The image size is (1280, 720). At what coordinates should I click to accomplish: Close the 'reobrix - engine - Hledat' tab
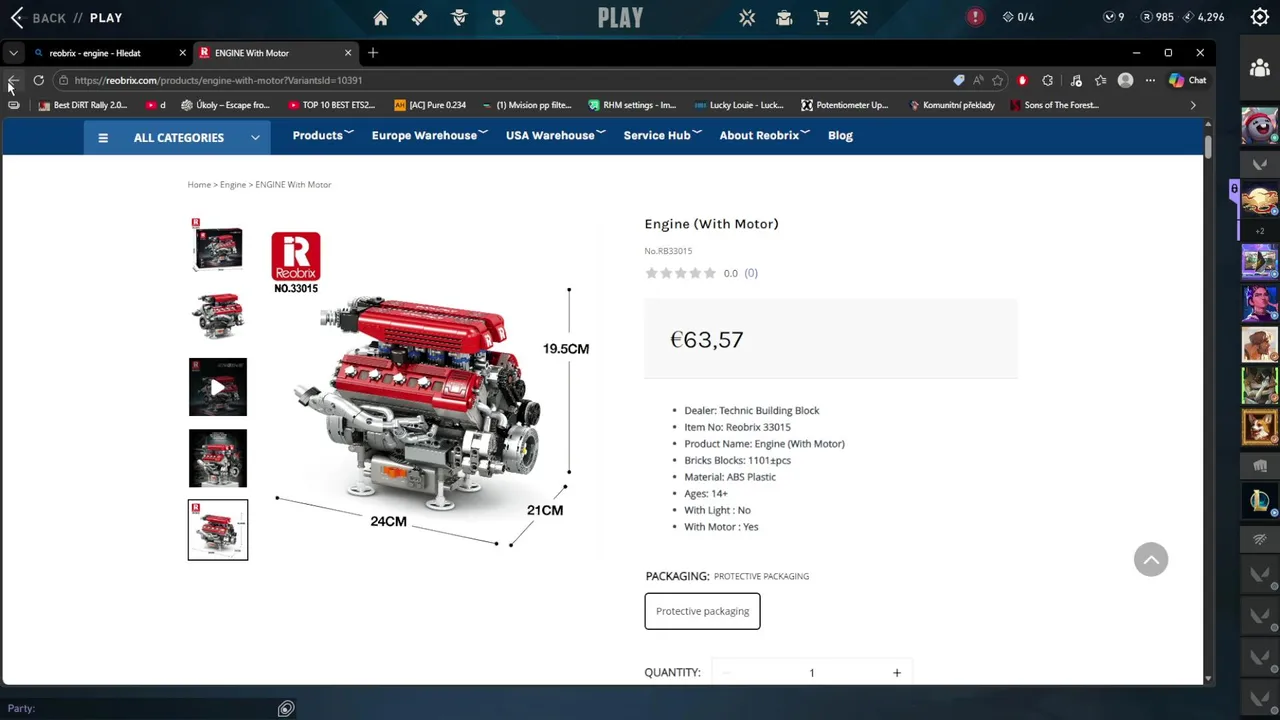click(182, 53)
